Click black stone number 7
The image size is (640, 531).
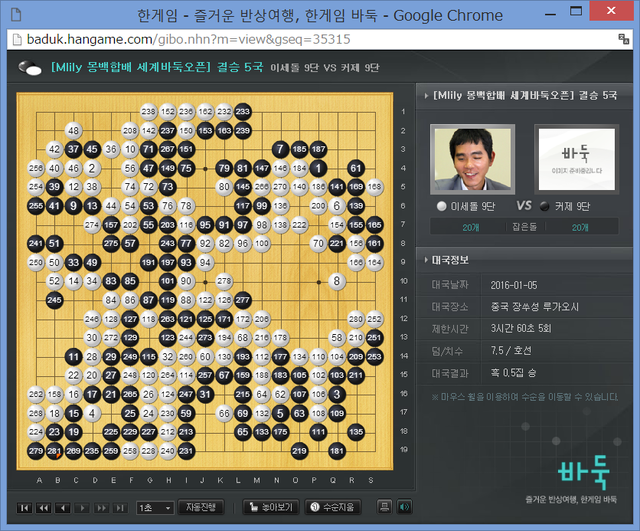[280, 149]
